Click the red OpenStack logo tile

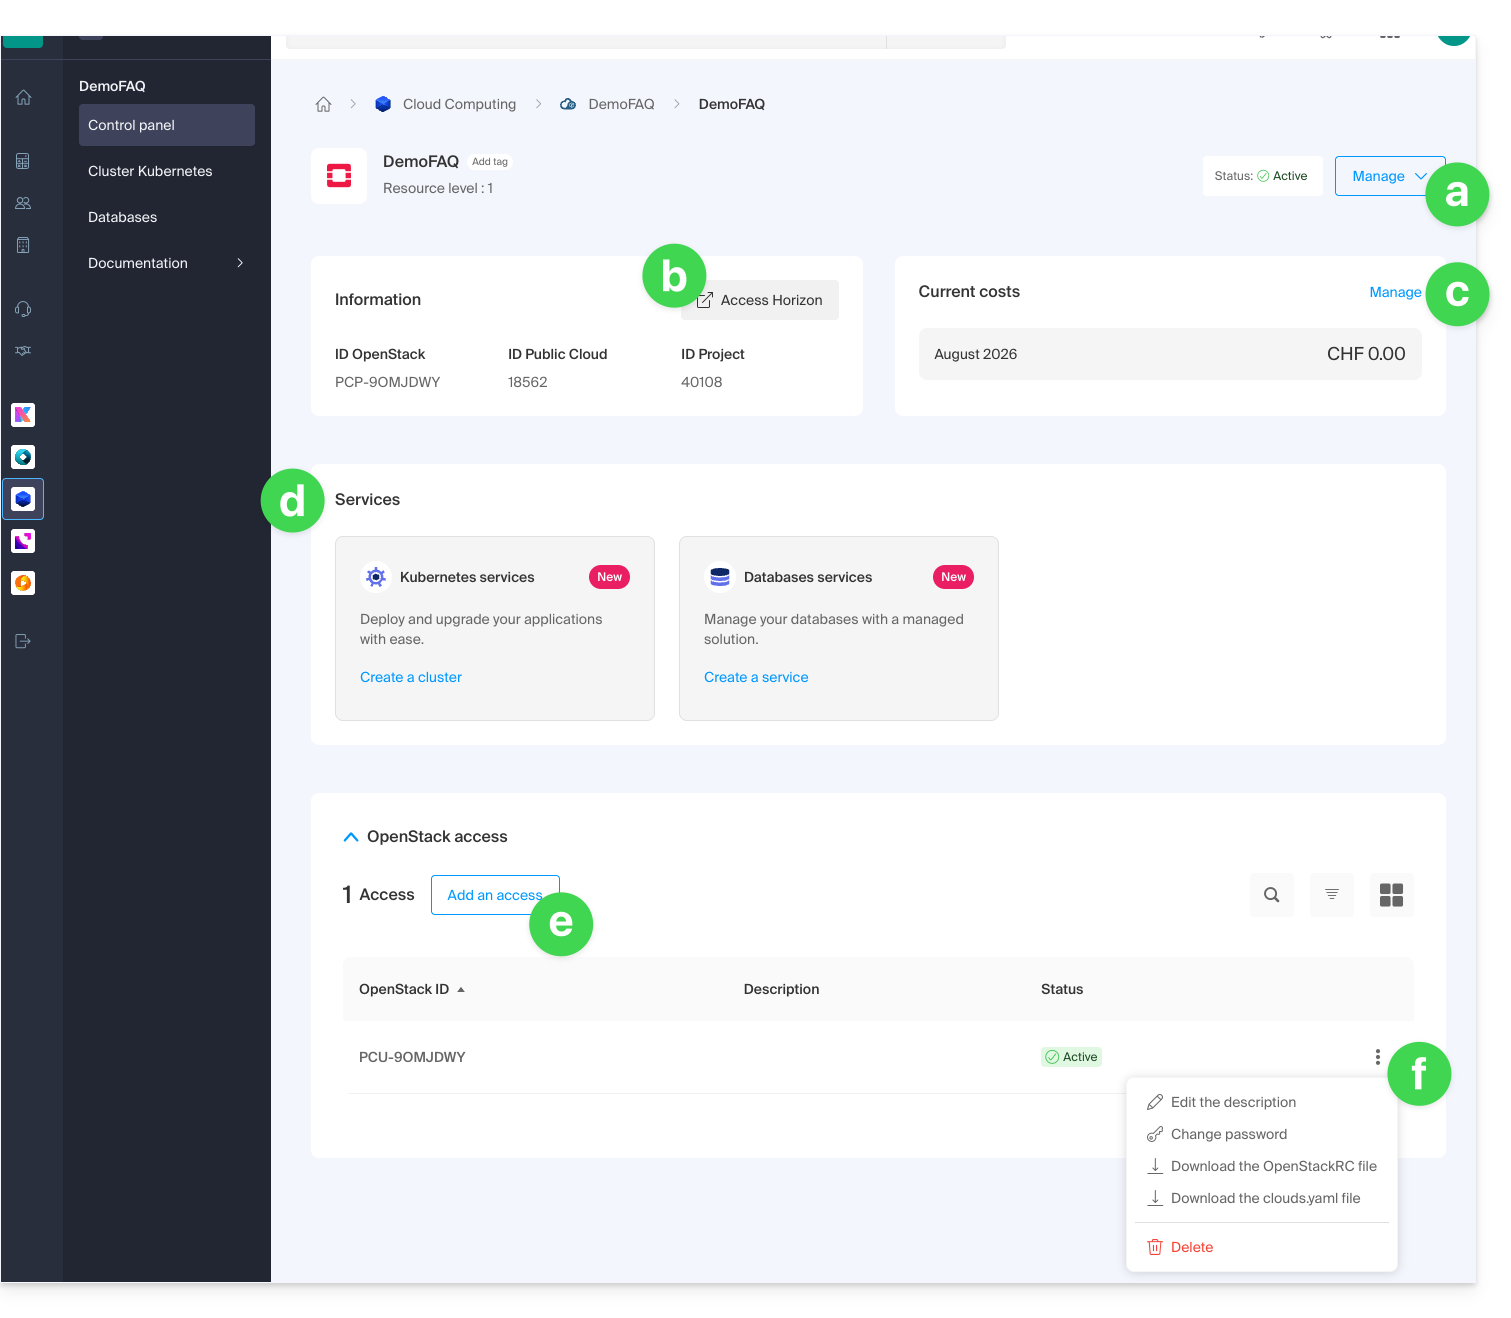(x=339, y=176)
